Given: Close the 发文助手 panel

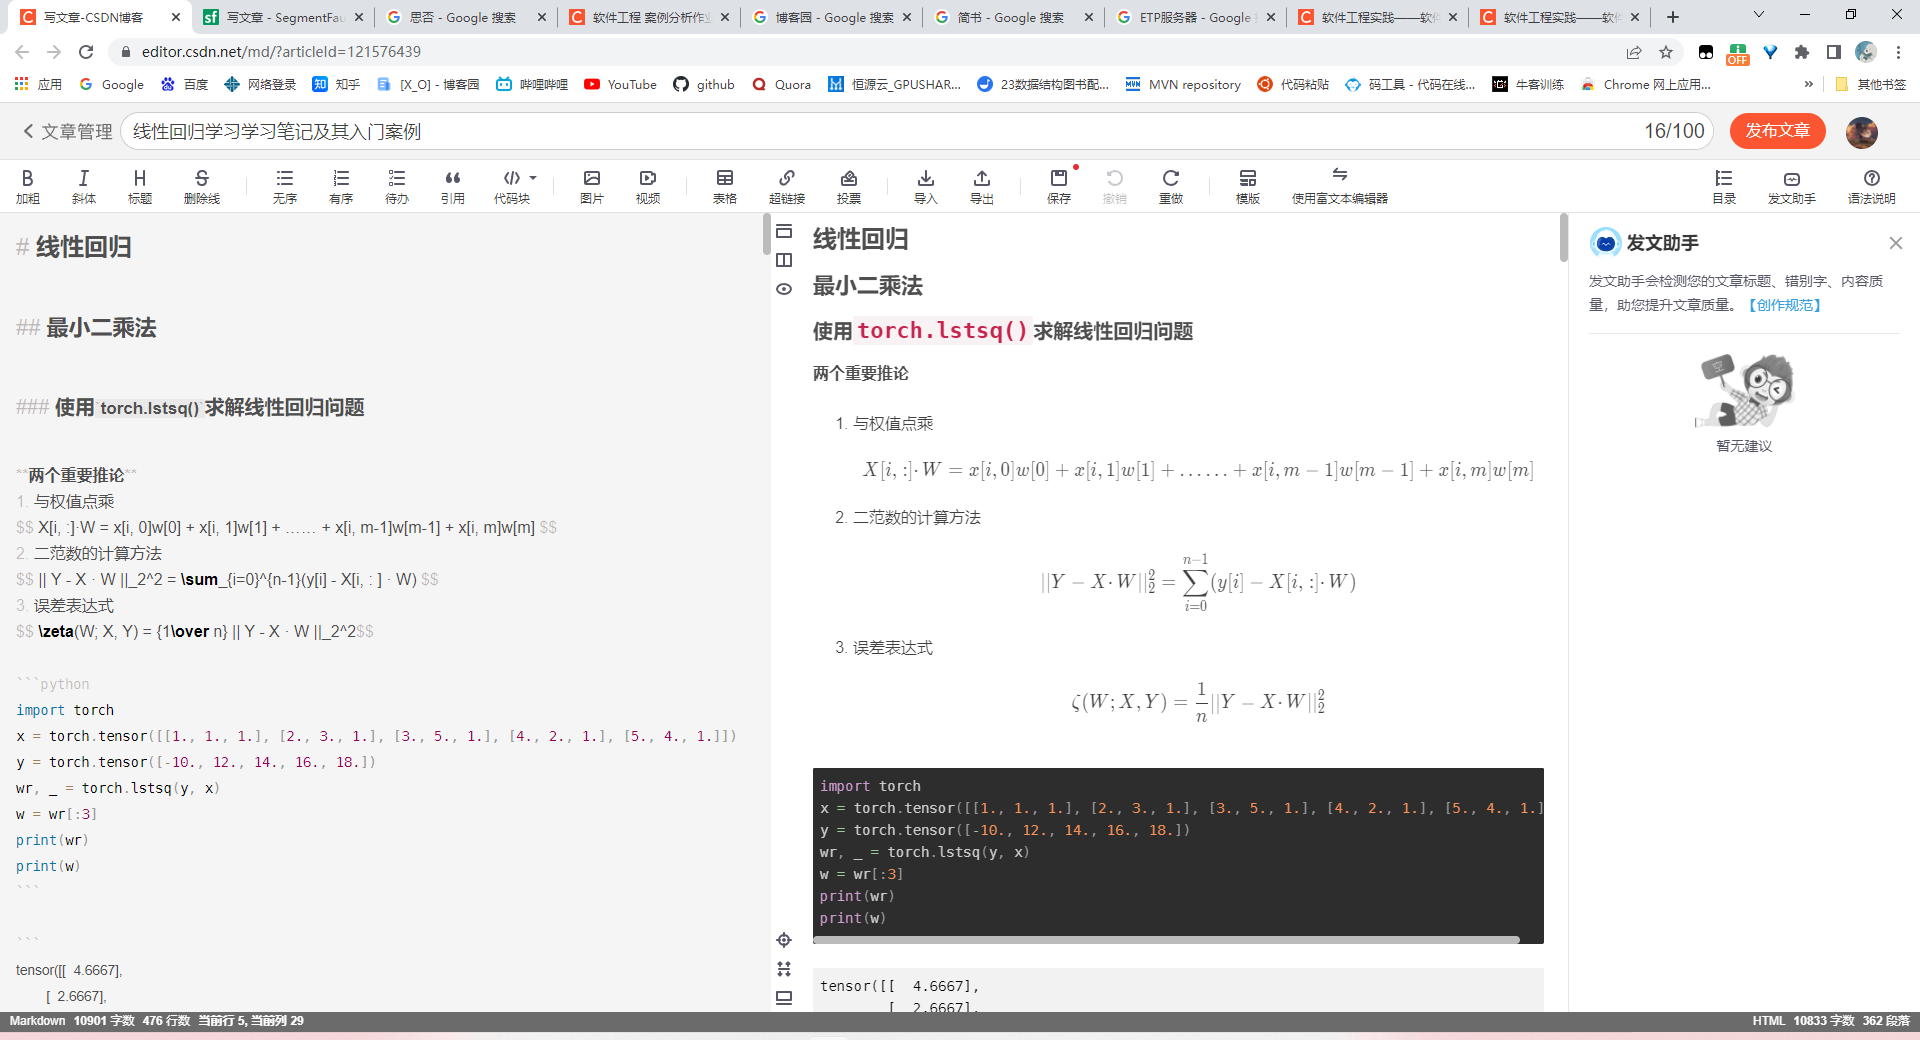Looking at the screenshot, I should coord(1896,243).
